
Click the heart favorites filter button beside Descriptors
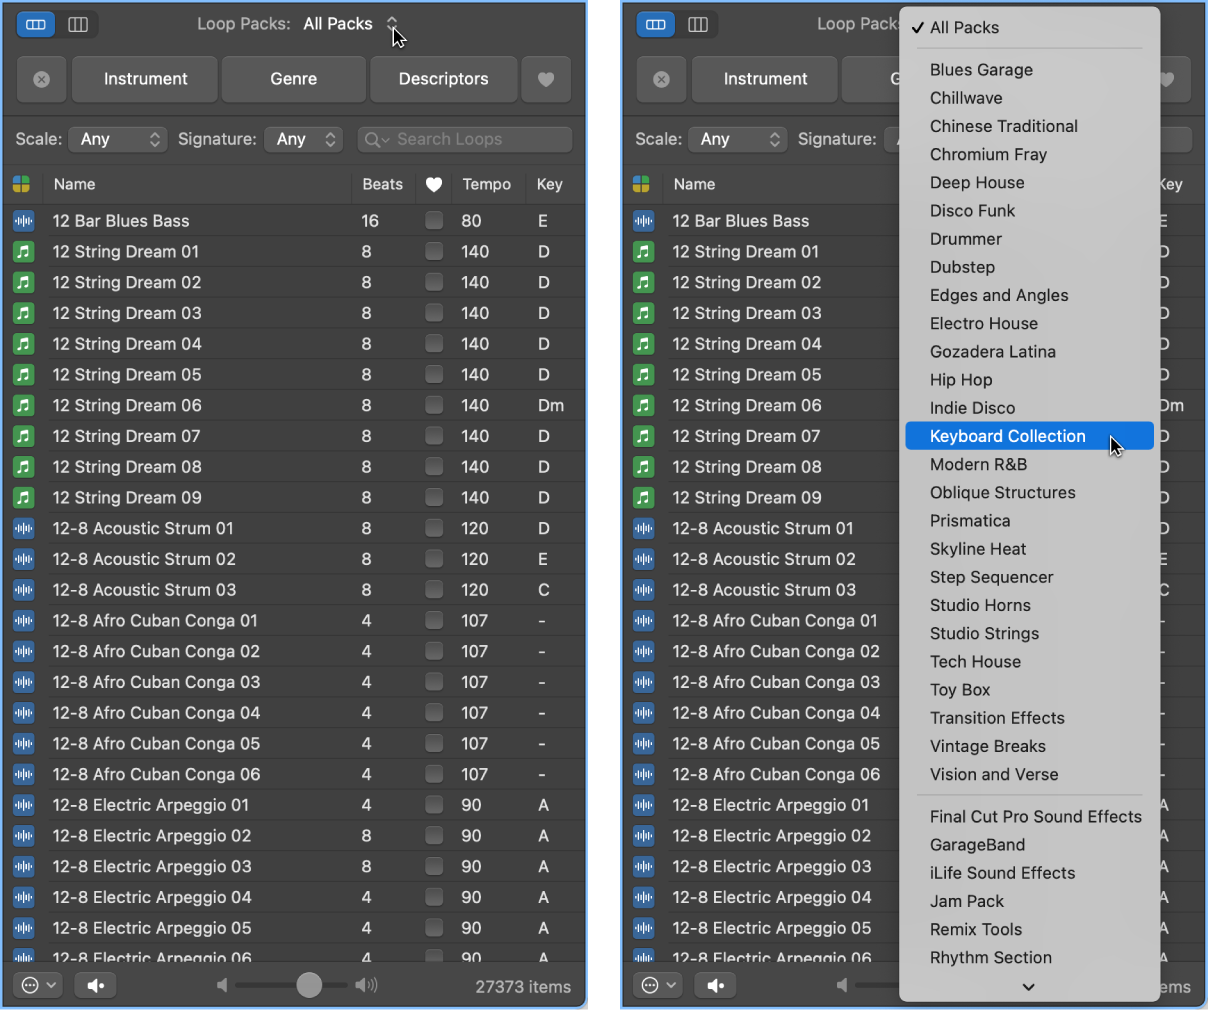(546, 79)
